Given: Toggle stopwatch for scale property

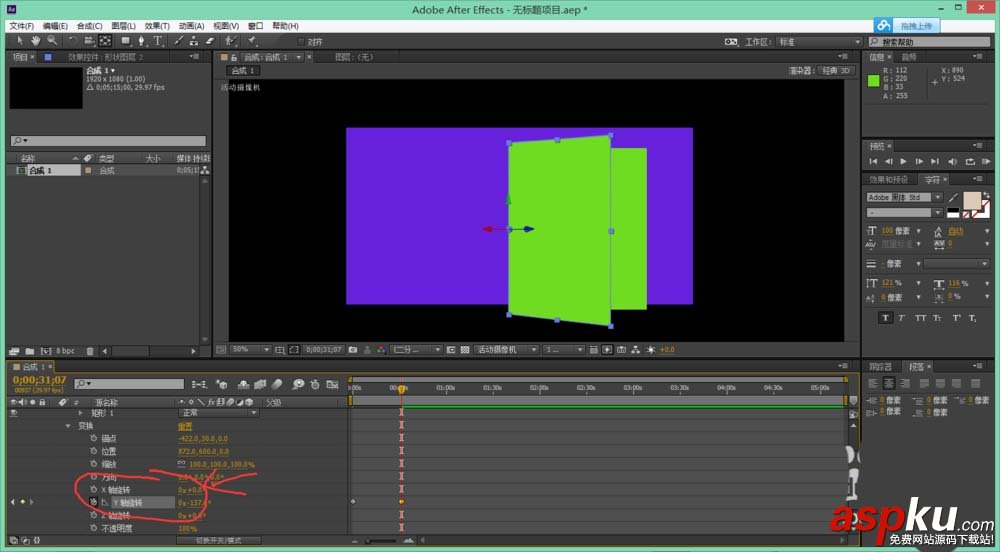Looking at the screenshot, I should (x=94, y=464).
